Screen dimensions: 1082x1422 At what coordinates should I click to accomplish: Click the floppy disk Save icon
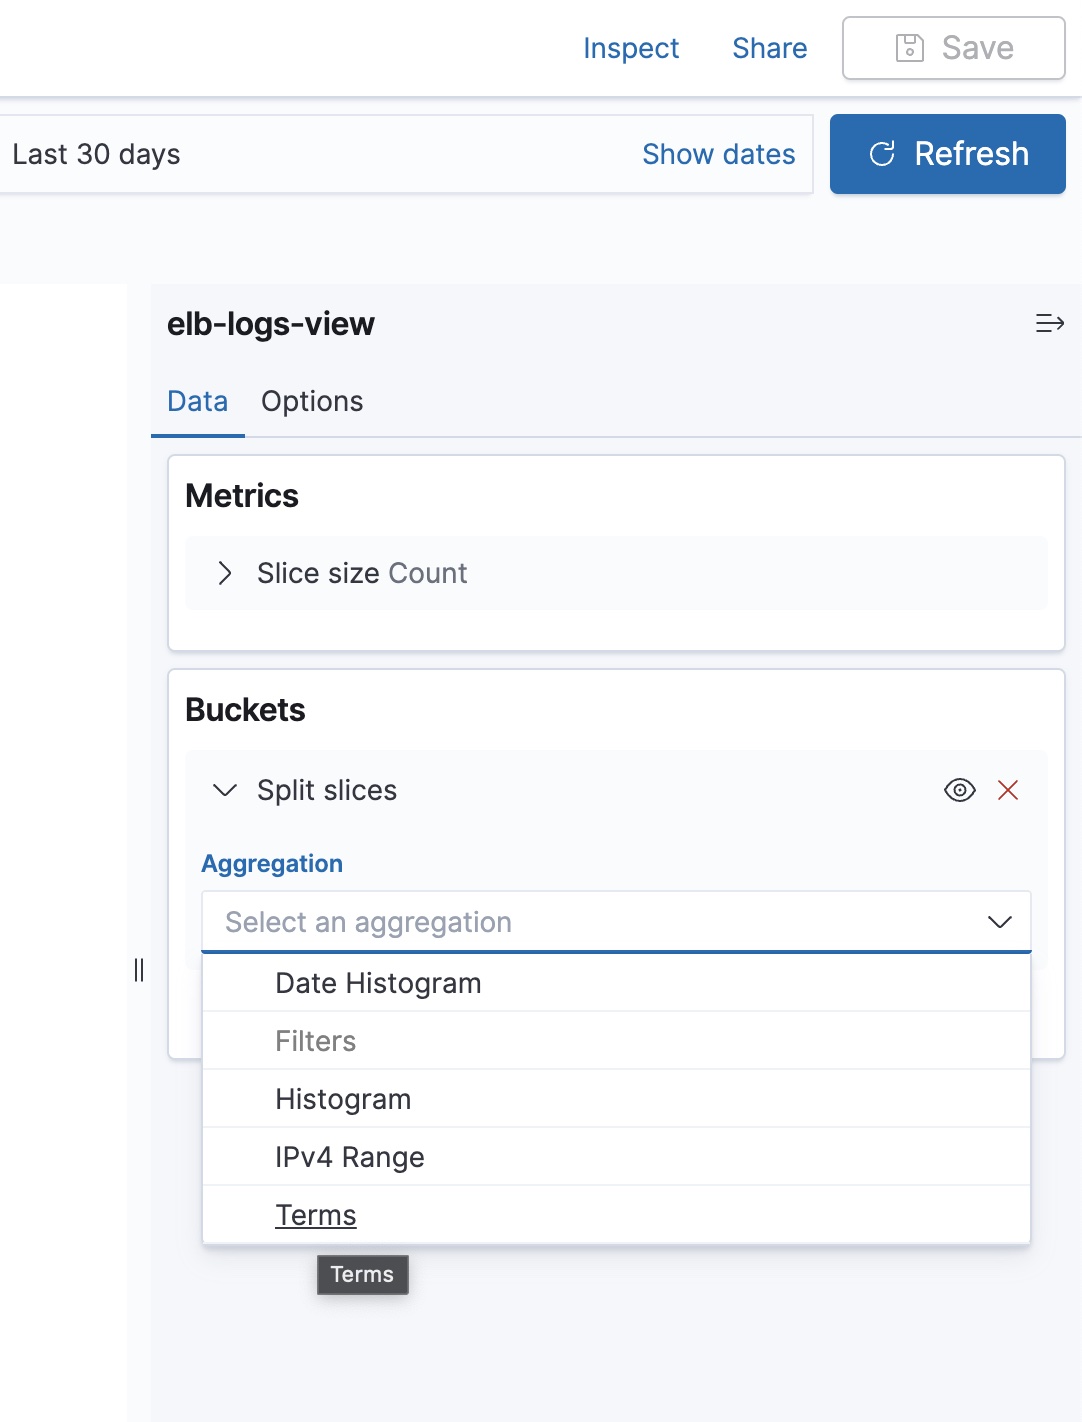click(909, 48)
